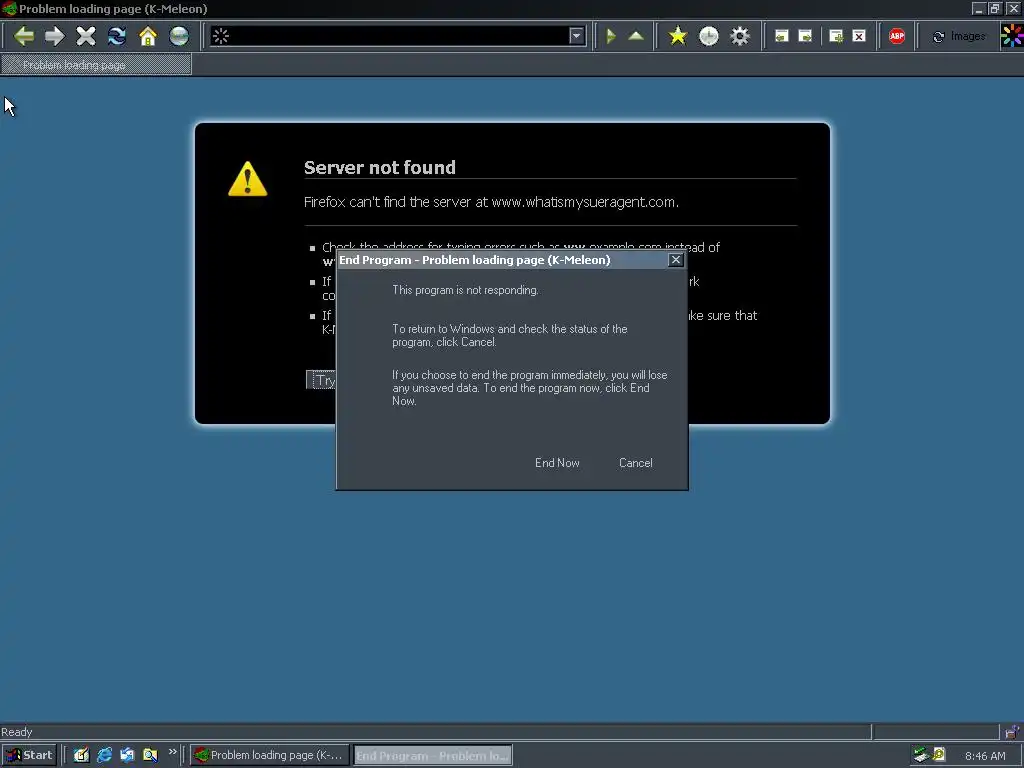Click the 'This program is not responding.' text
1024x768 pixels.
pos(465,290)
